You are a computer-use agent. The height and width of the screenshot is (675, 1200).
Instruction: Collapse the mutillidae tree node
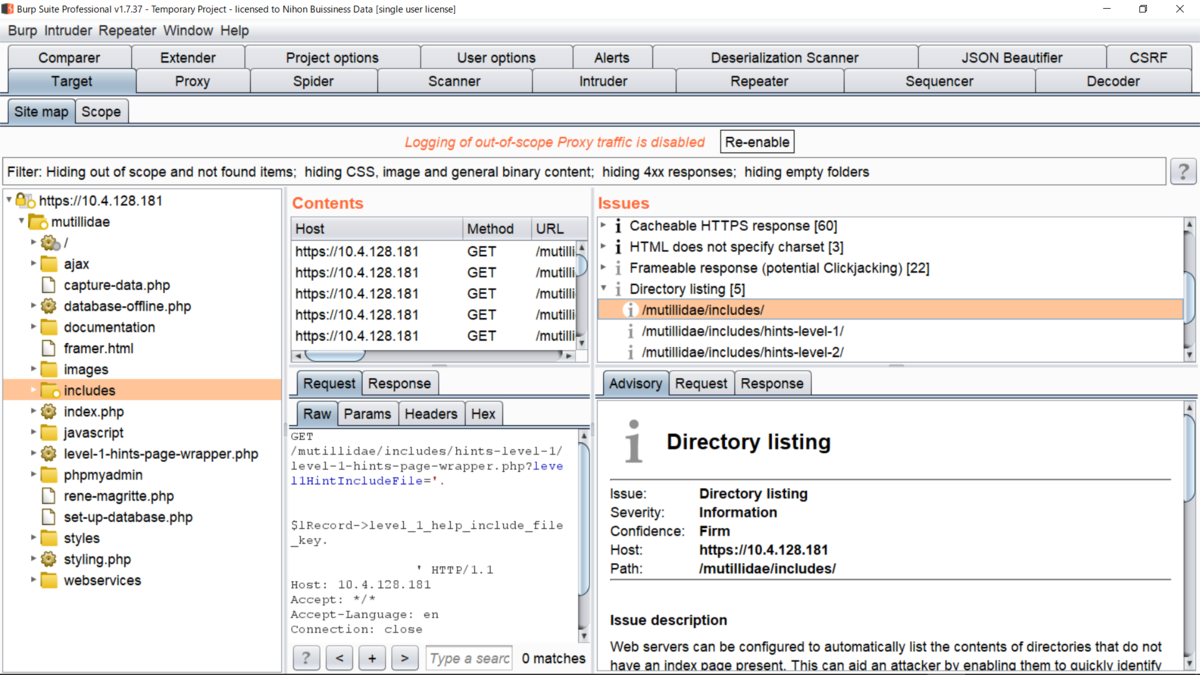point(22,222)
